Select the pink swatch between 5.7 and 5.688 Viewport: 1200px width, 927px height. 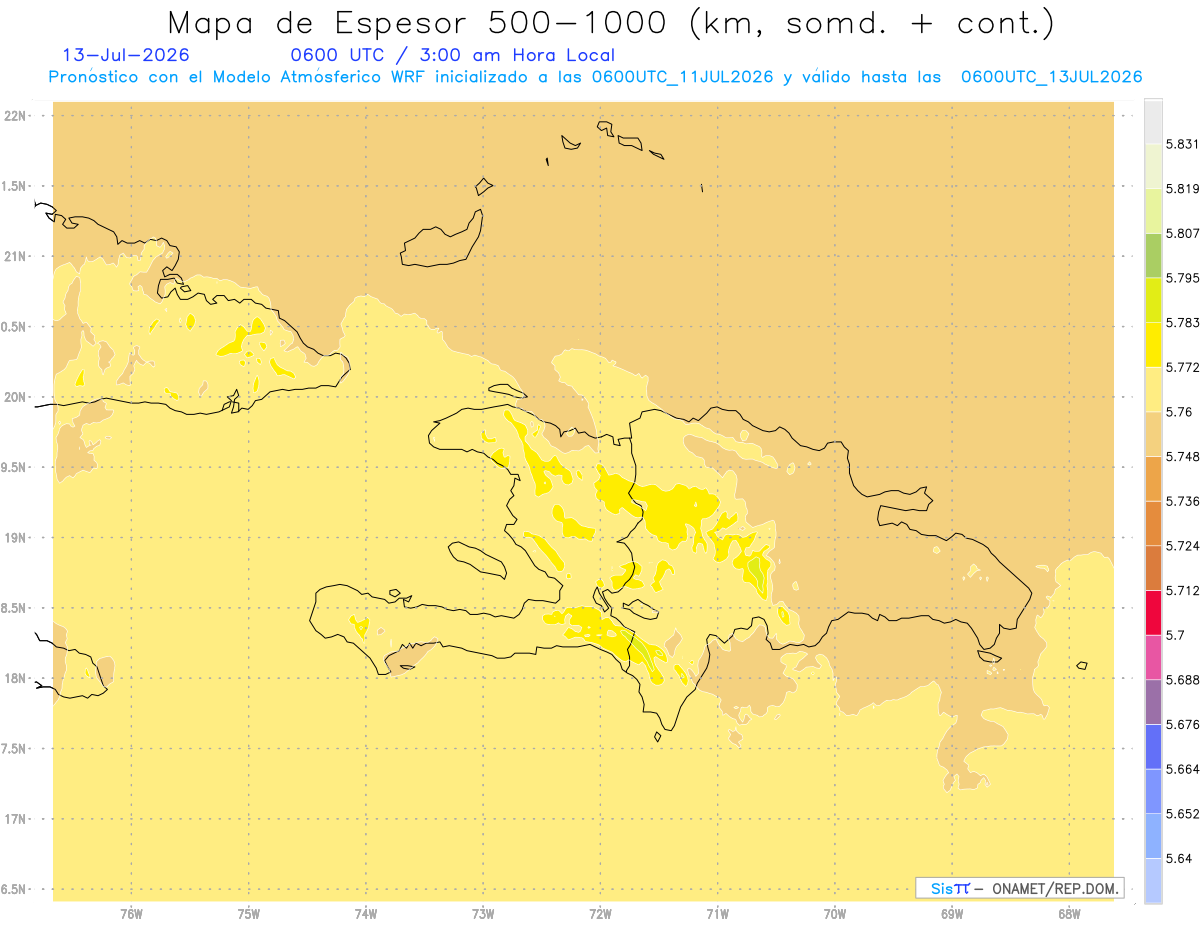(1153, 657)
